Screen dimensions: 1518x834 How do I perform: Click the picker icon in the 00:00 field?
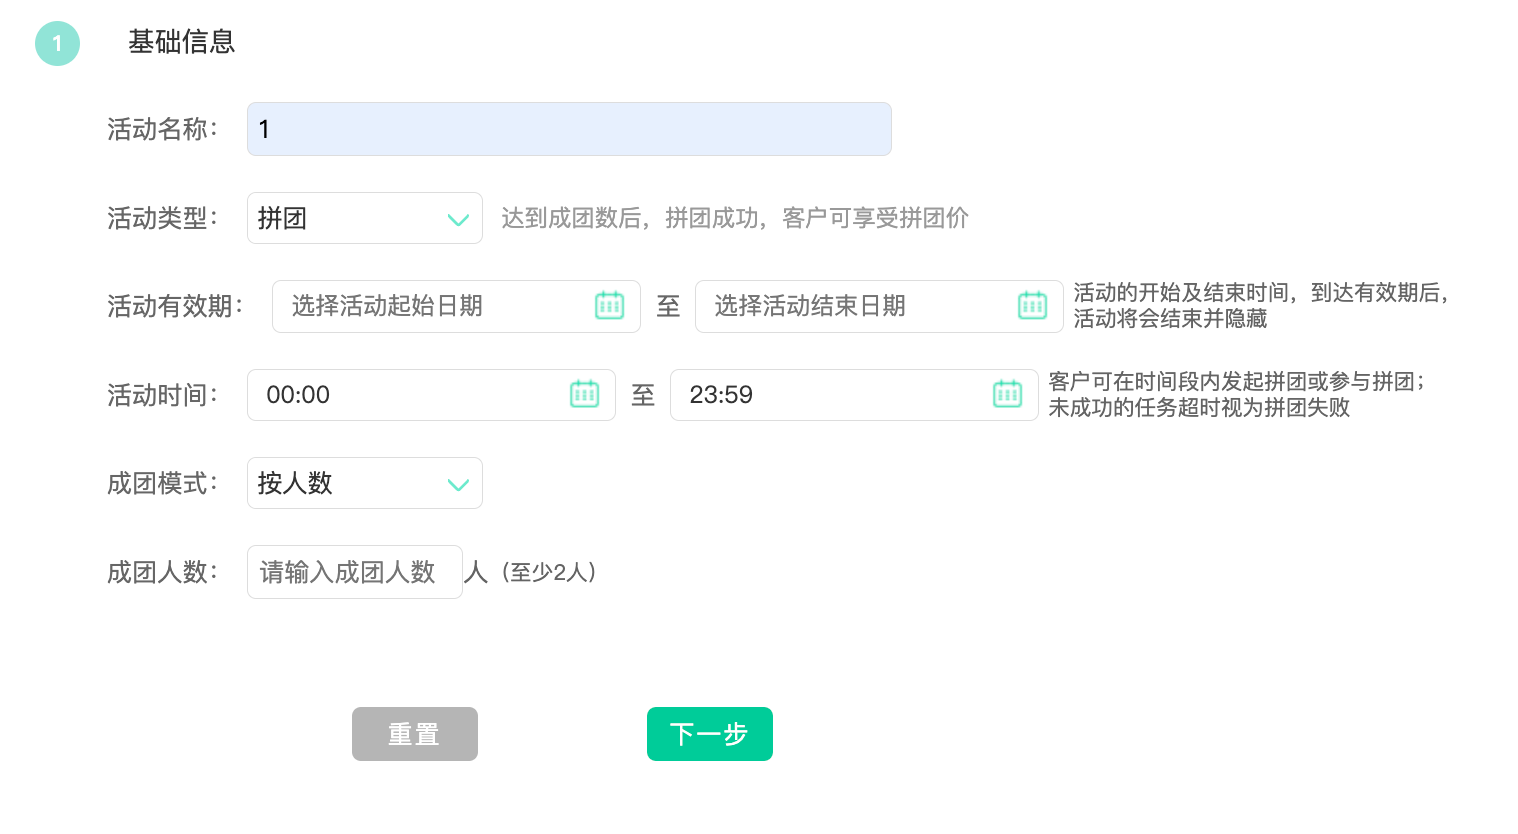click(x=584, y=395)
